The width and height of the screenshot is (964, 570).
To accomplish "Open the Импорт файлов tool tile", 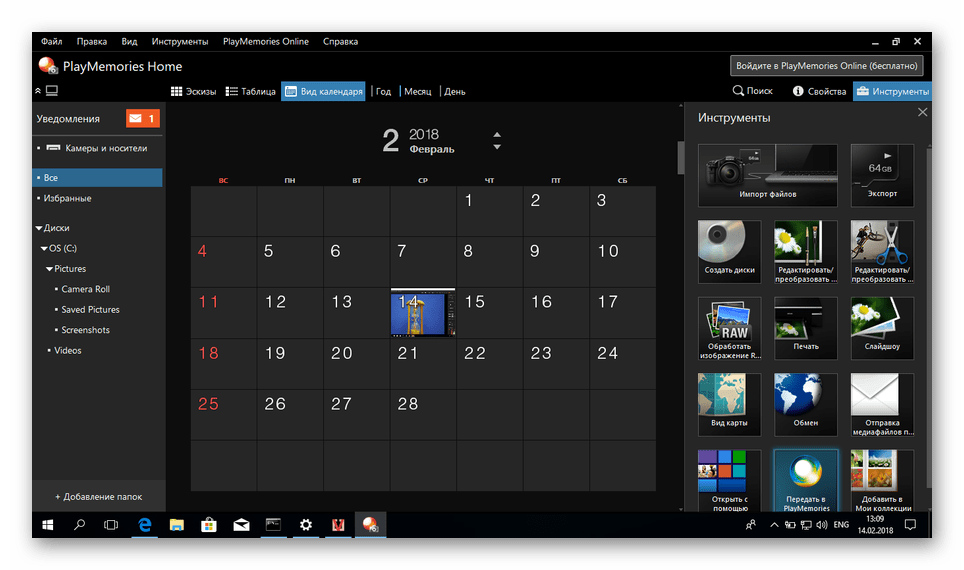I will [768, 175].
